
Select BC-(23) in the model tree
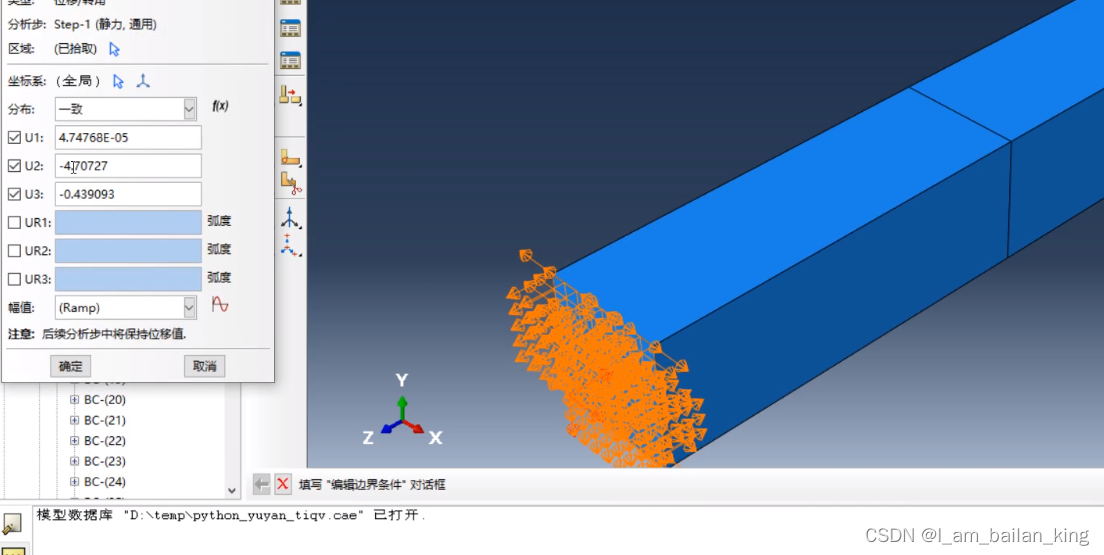pos(105,461)
